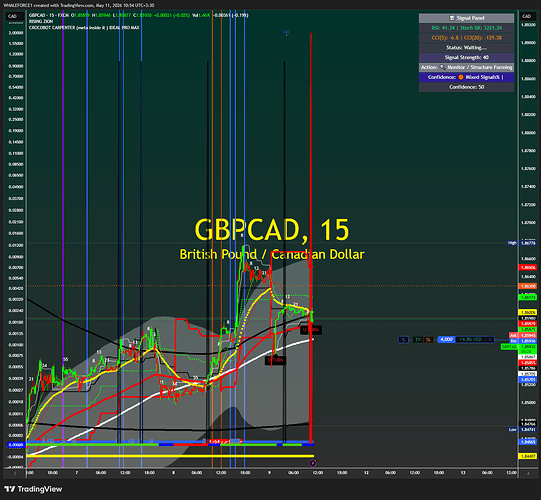The height and width of the screenshot is (500, 541).
Task: Click the Signal Panel chart icon
Action: pos(452,18)
